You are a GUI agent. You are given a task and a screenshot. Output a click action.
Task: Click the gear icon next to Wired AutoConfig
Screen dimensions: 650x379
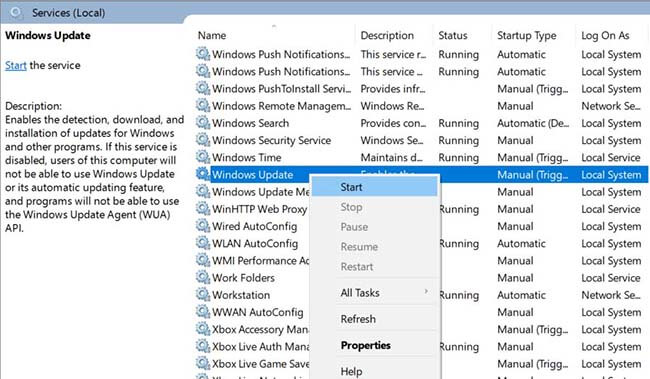[x=203, y=226]
